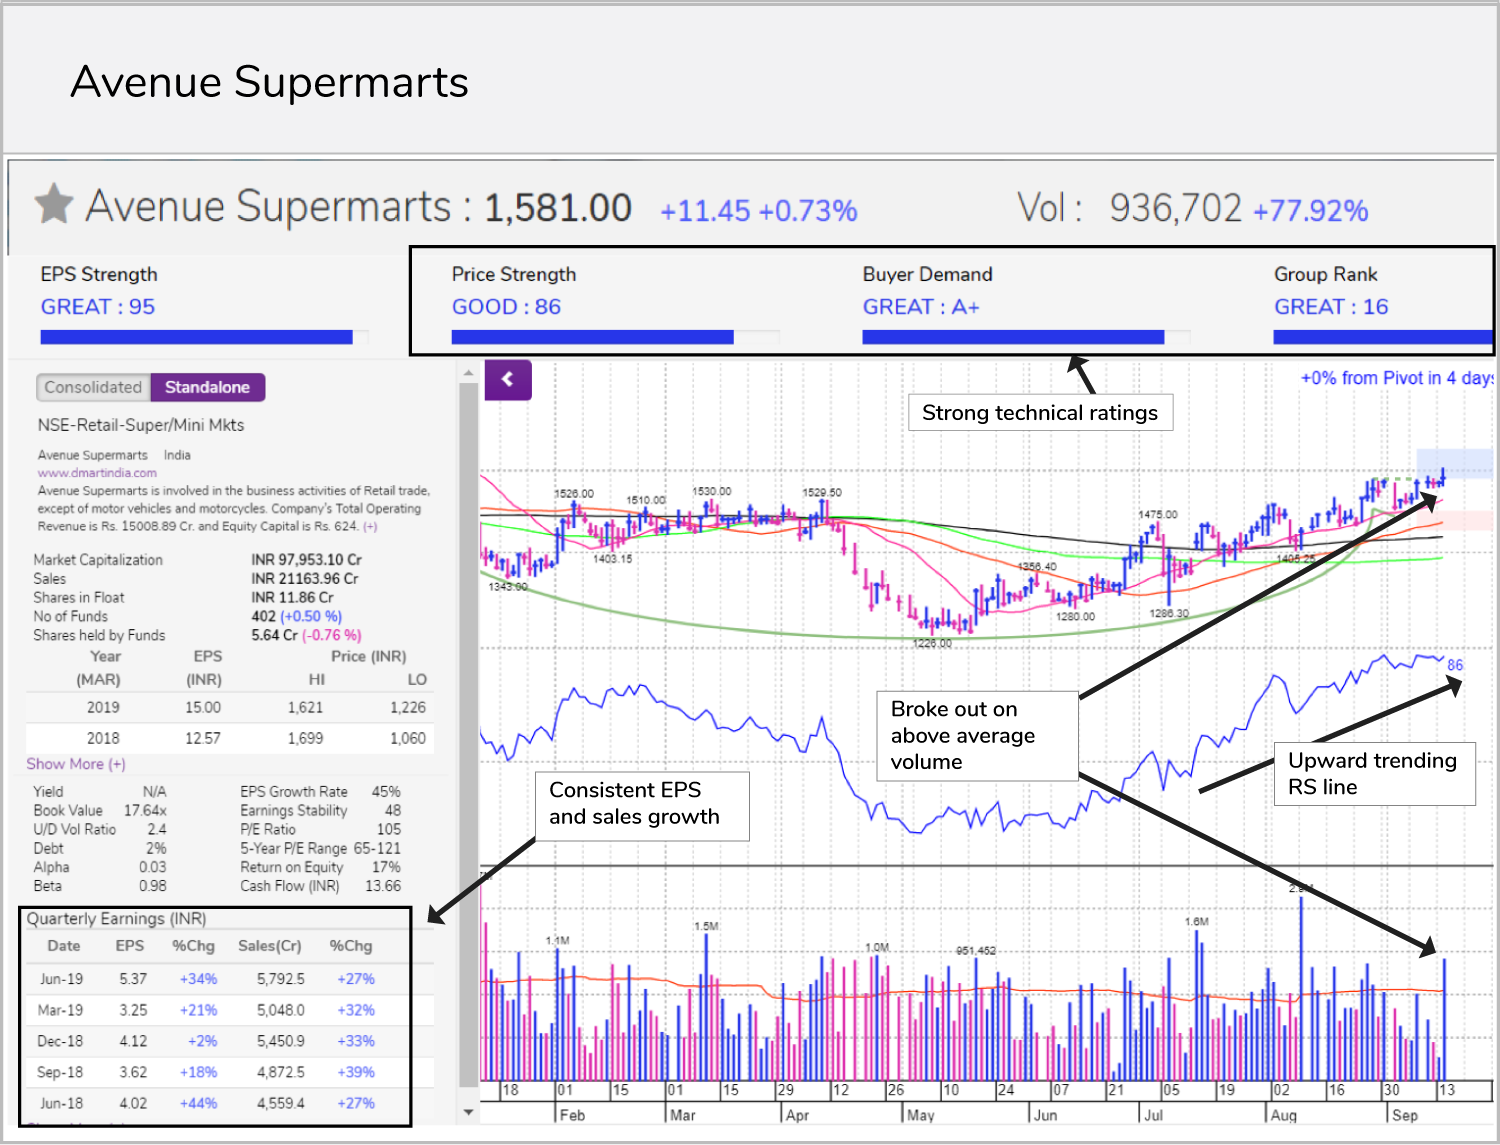Click the U/D Vol Ratio 2.4 value
Viewport: 1500px width, 1145px height.
tap(157, 829)
